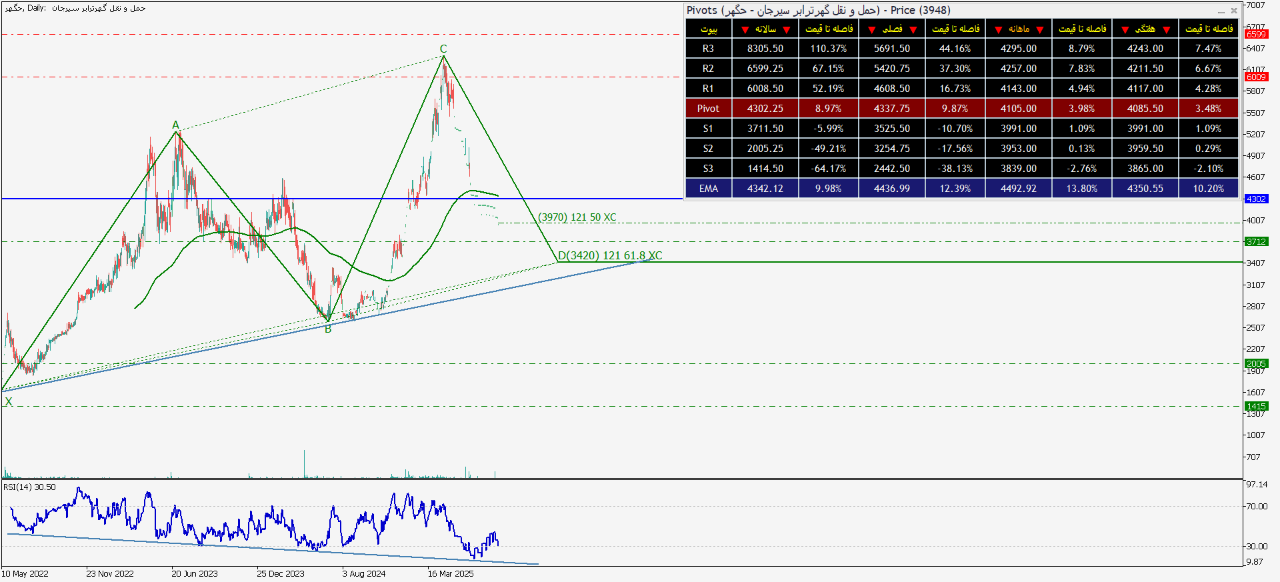
Task: Select the Pivot row label in the table
Action: click(x=708, y=108)
